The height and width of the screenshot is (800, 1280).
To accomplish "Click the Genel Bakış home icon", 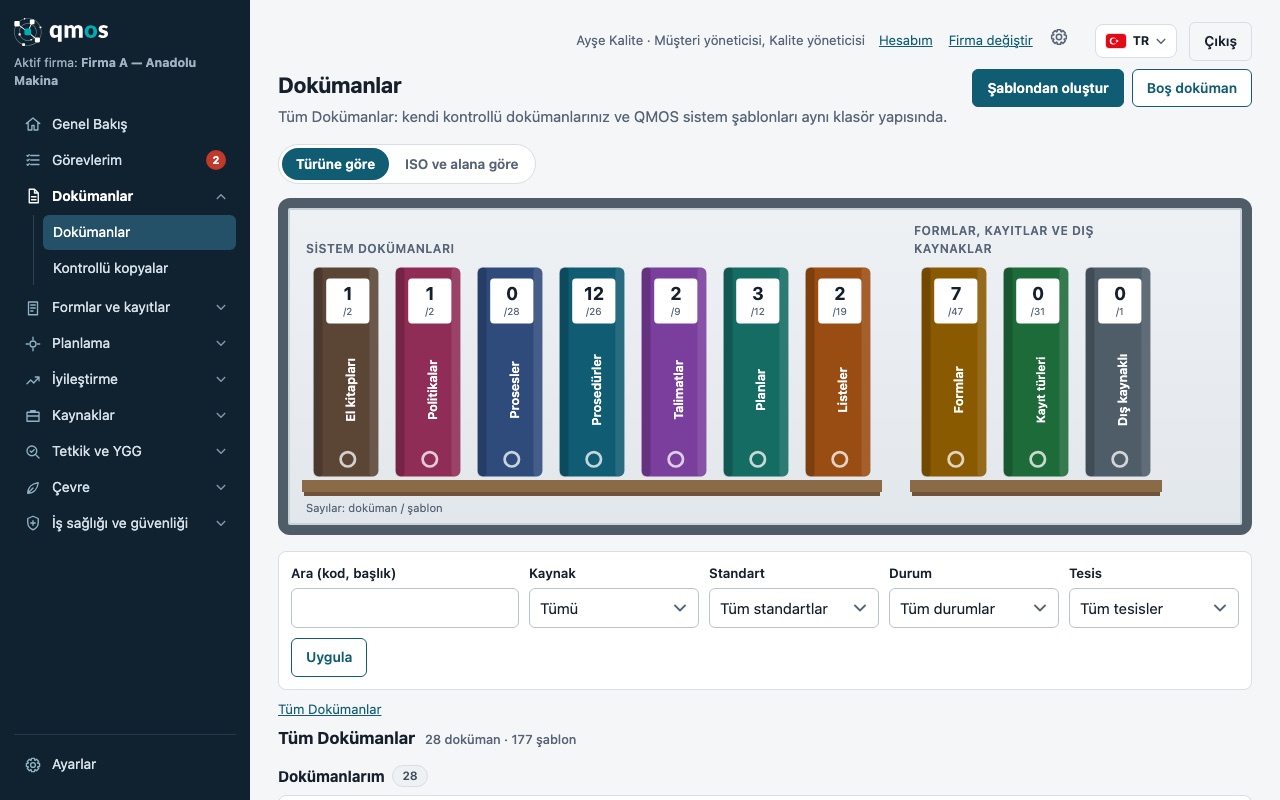I will [x=33, y=124].
